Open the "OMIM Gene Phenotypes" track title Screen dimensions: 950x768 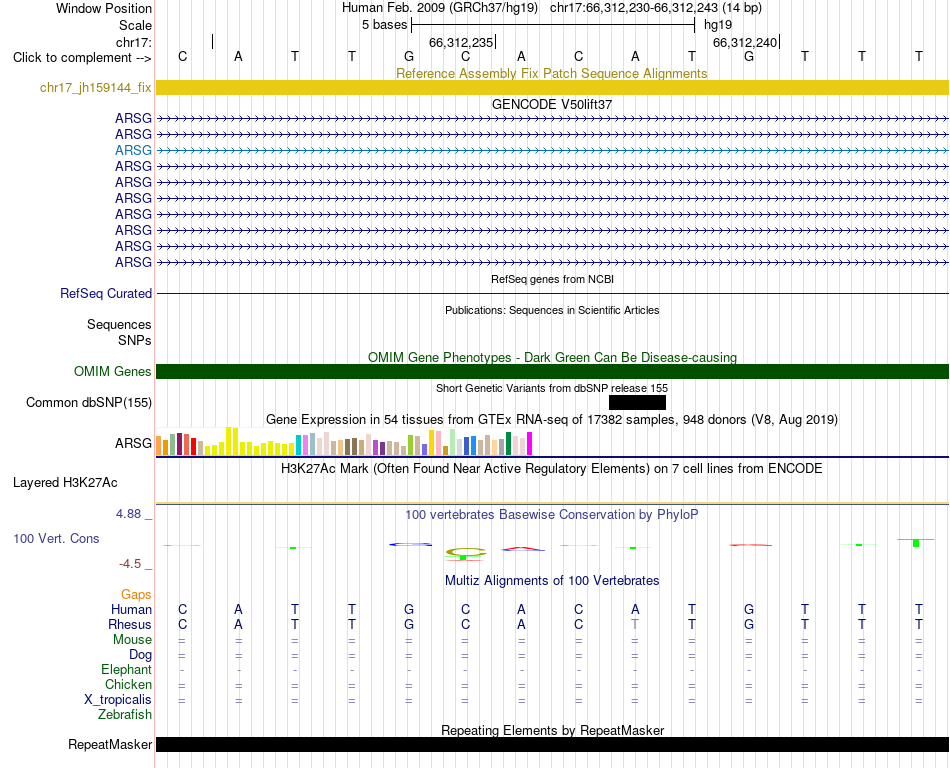552,357
